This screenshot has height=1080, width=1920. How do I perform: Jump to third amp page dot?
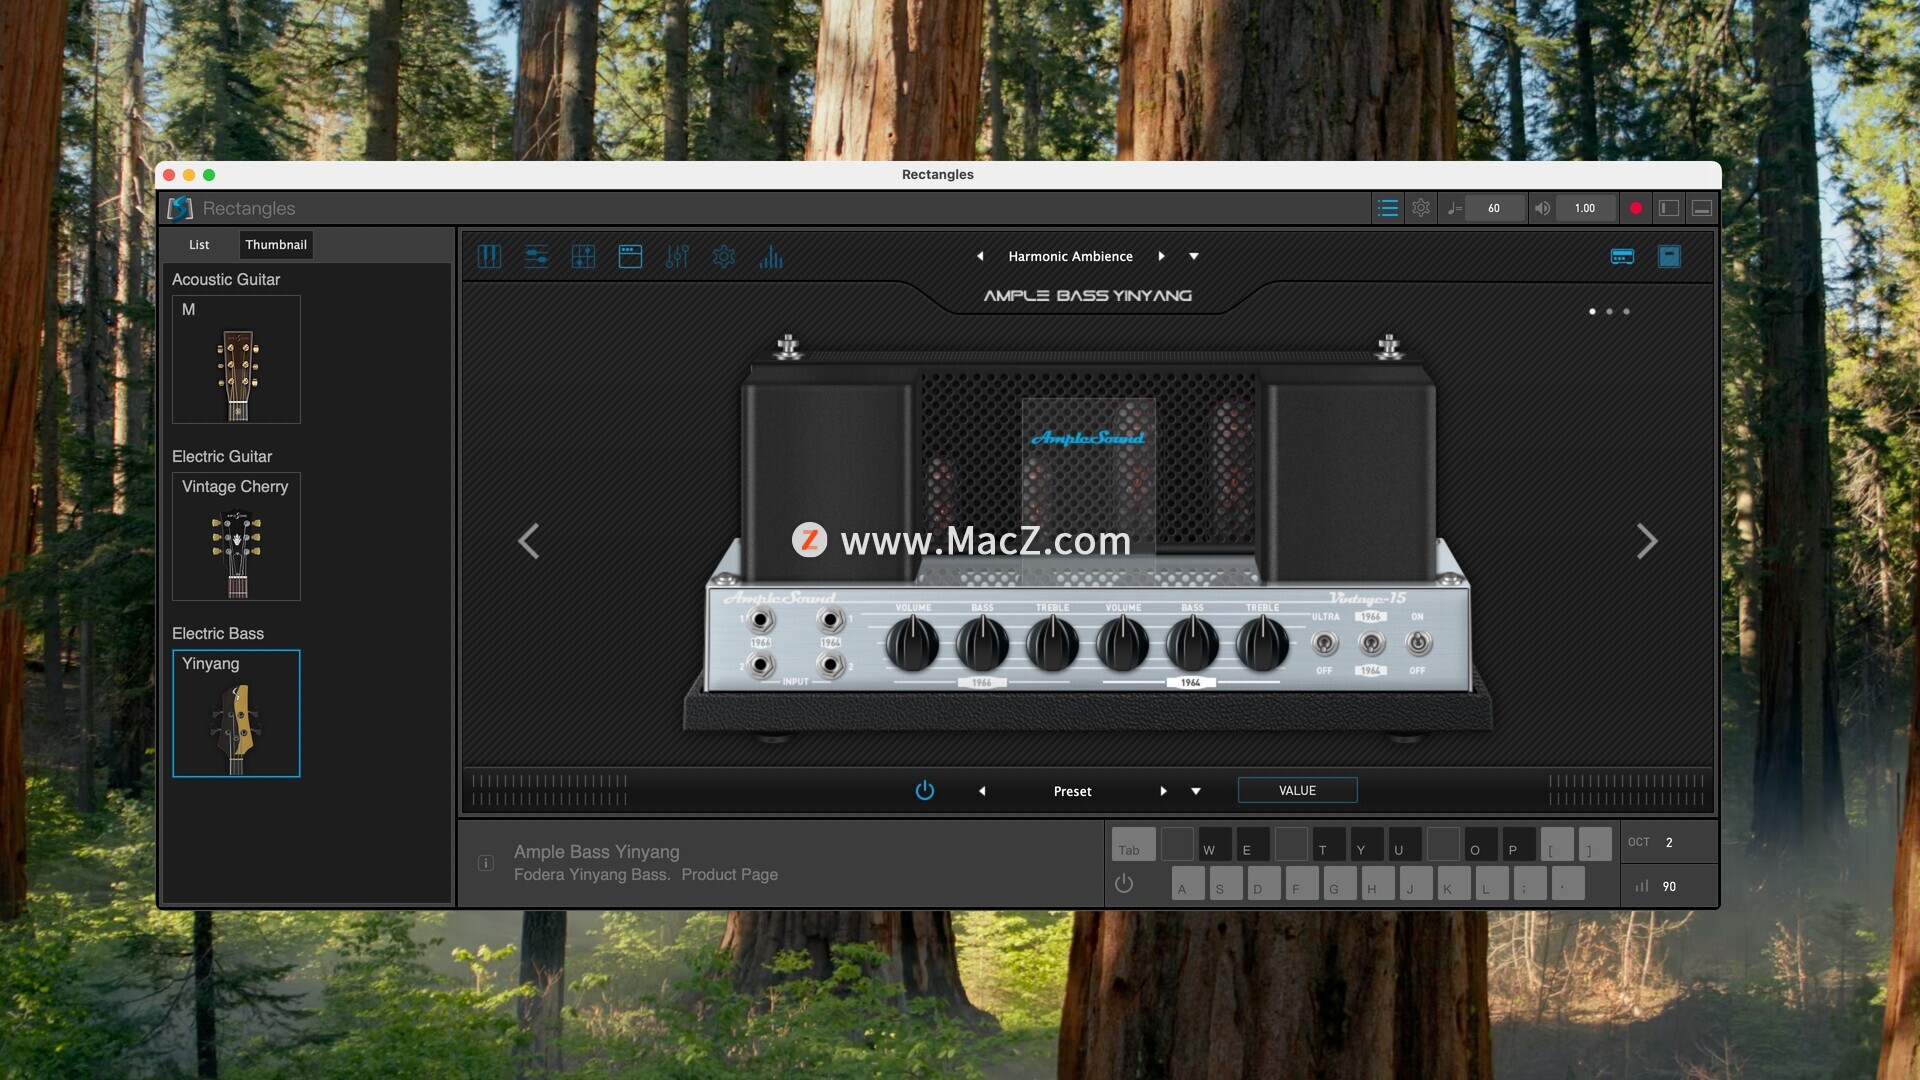tap(1626, 312)
